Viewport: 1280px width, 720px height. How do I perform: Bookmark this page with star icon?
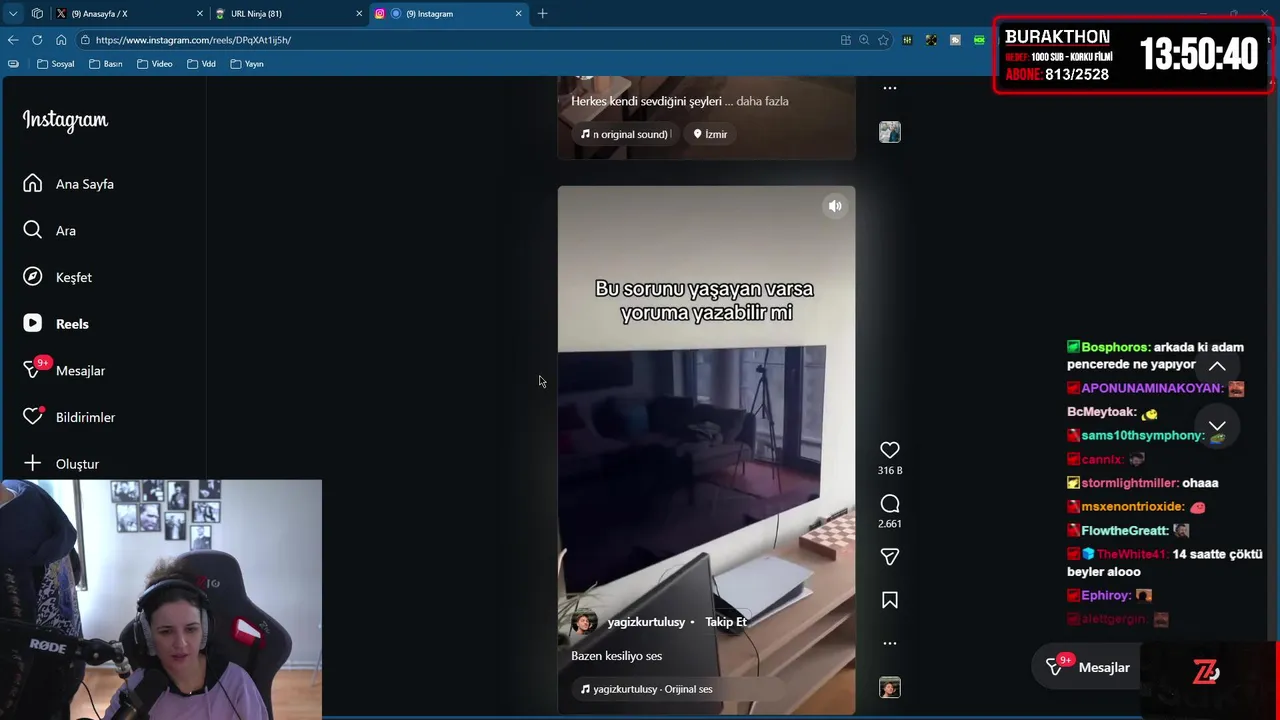(883, 40)
